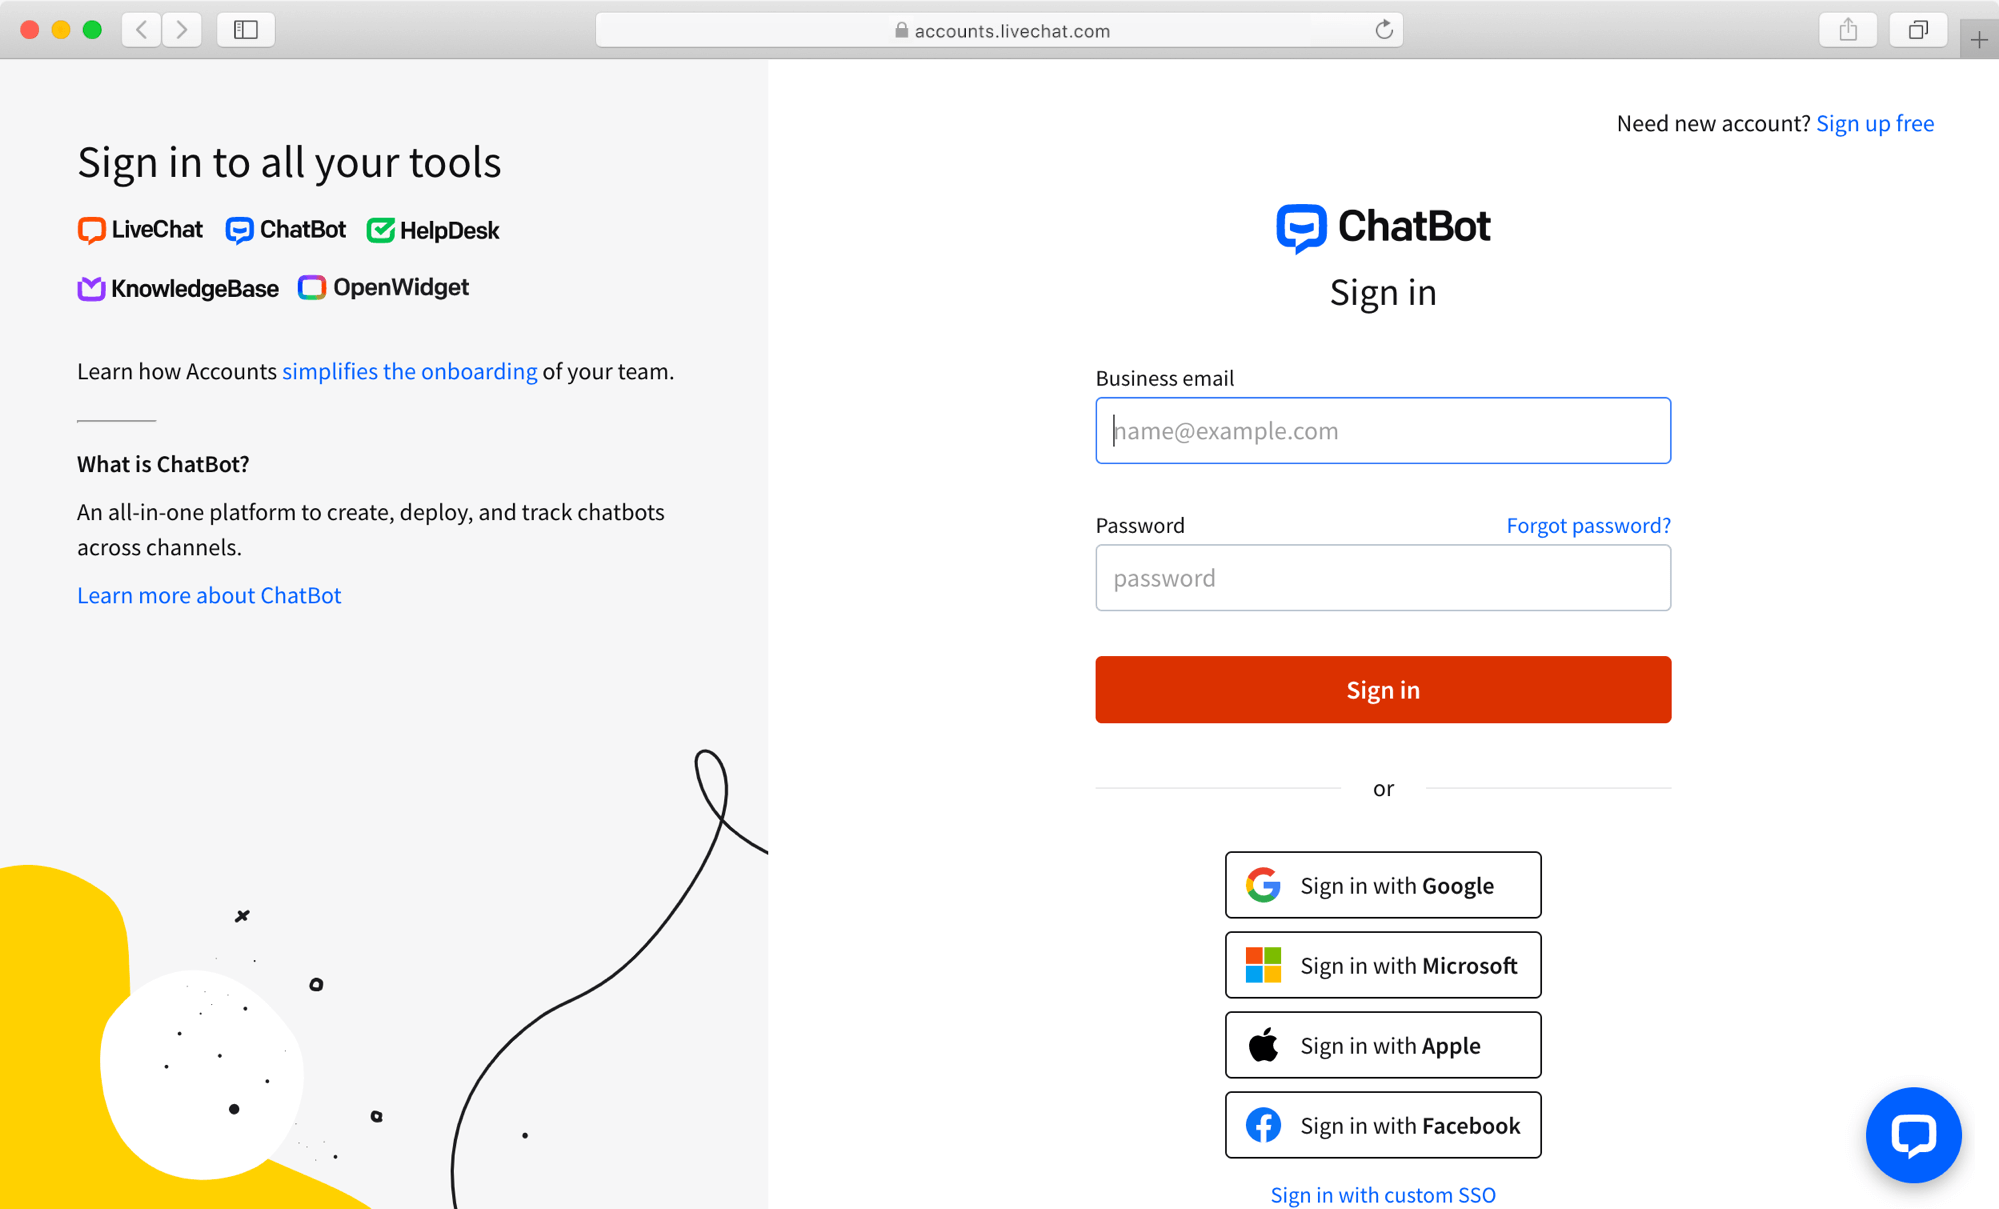Image resolution: width=1999 pixels, height=1209 pixels.
Task: Click the simplifies the onboarding link
Action: click(x=408, y=371)
